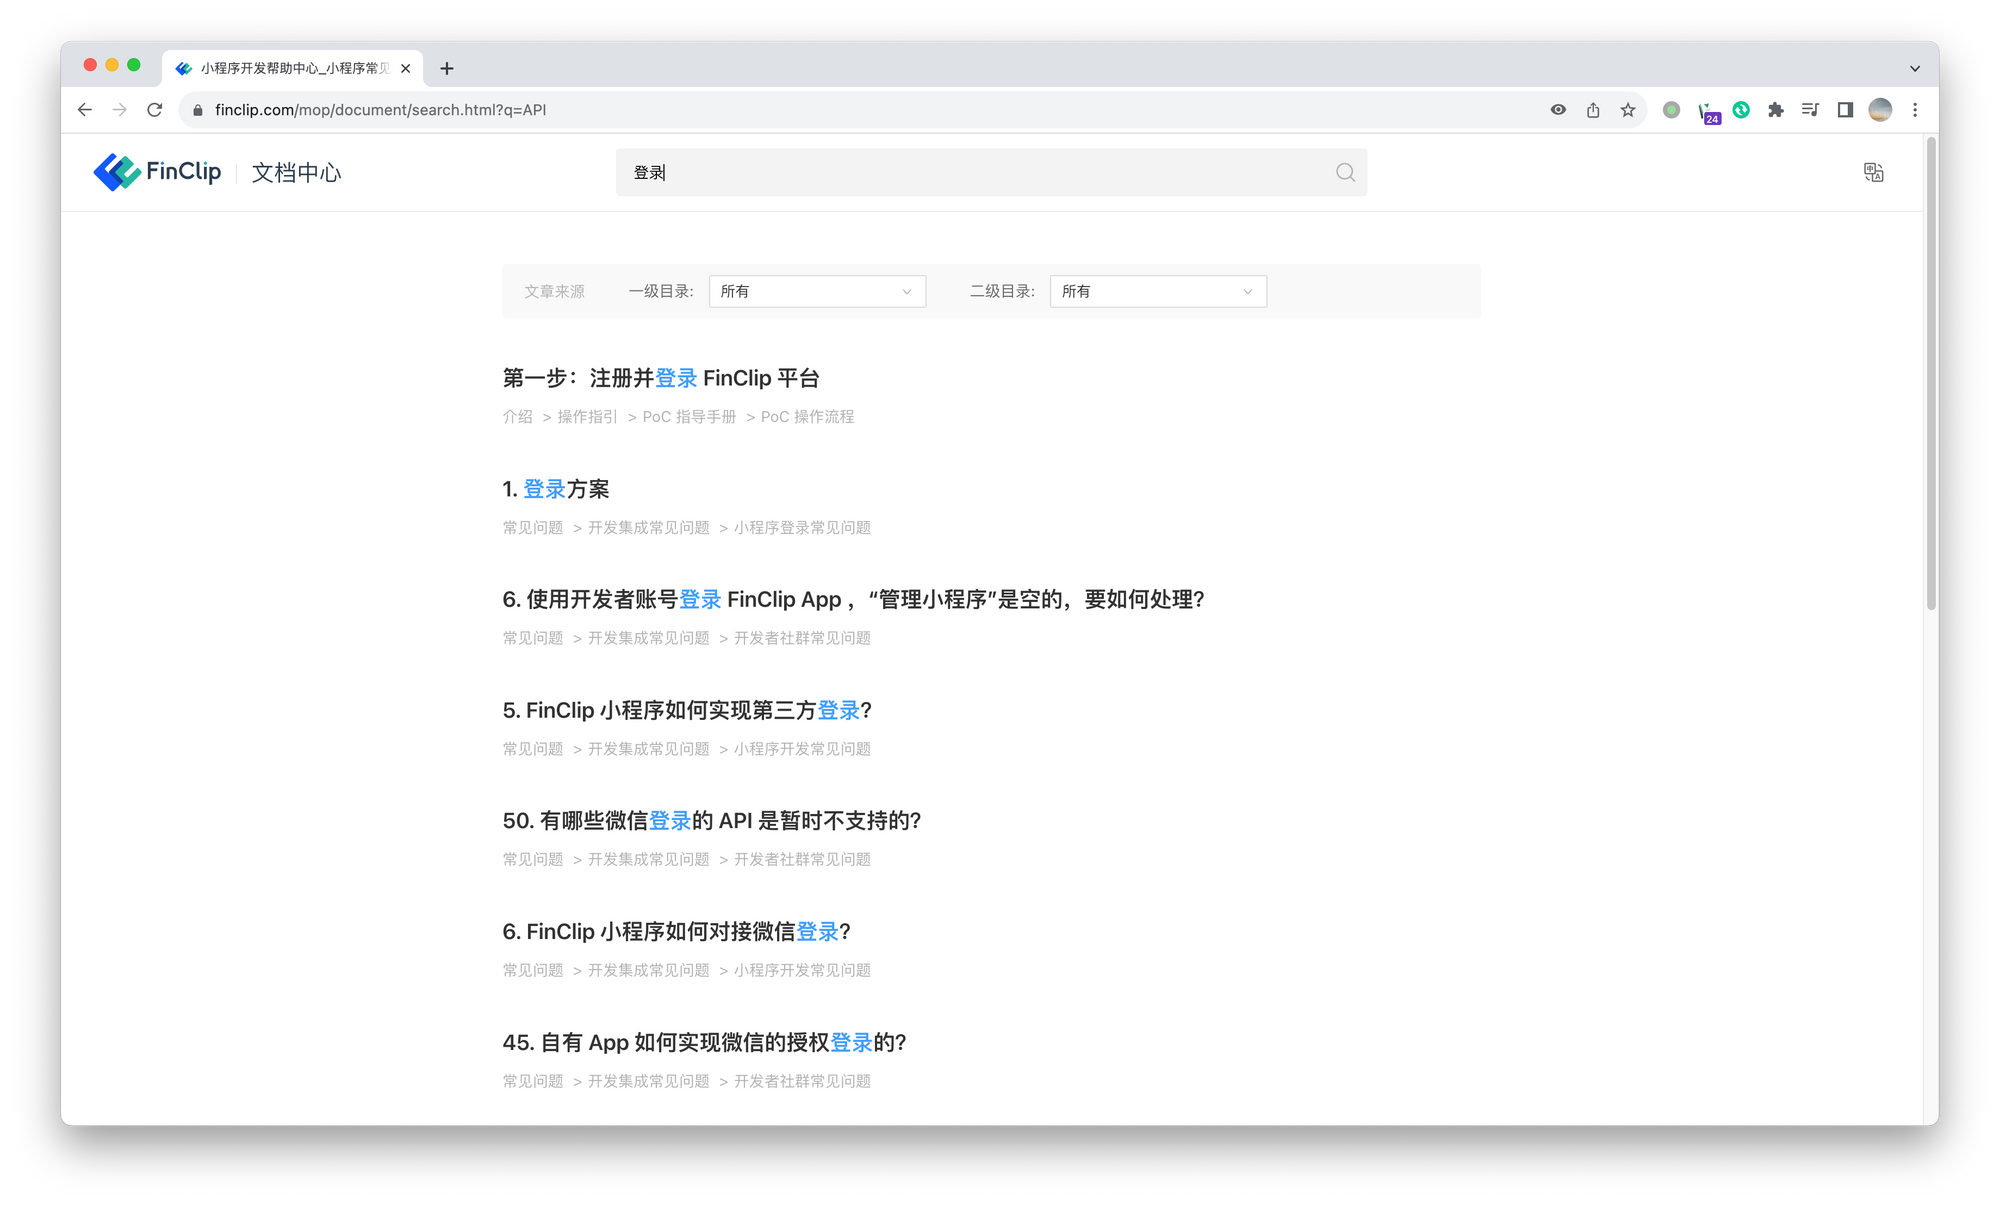The height and width of the screenshot is (1206, 2000).
Task: Bookmark the page with the star icon
Action: click(1628, 110)
